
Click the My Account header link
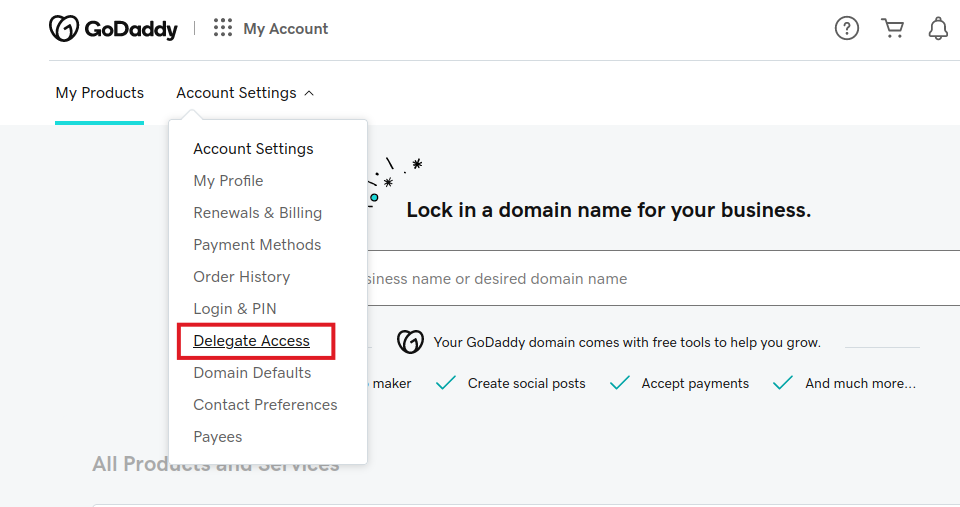pos(286,29)
